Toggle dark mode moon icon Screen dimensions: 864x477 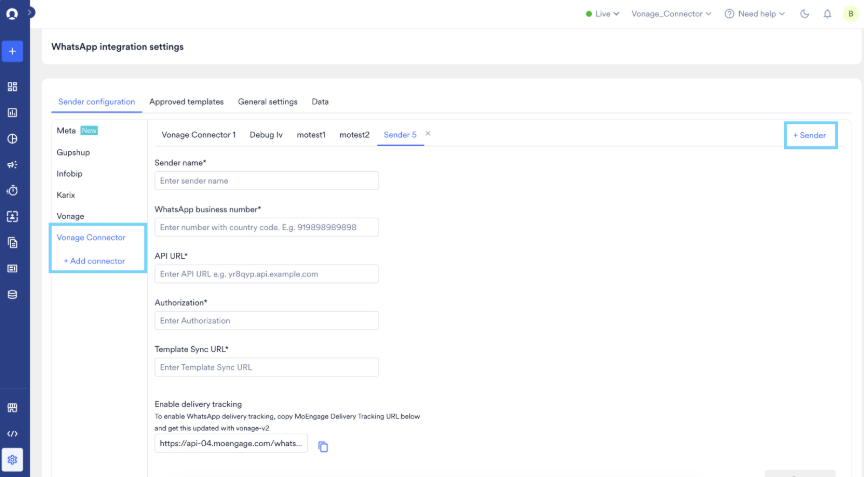point(804,14)
